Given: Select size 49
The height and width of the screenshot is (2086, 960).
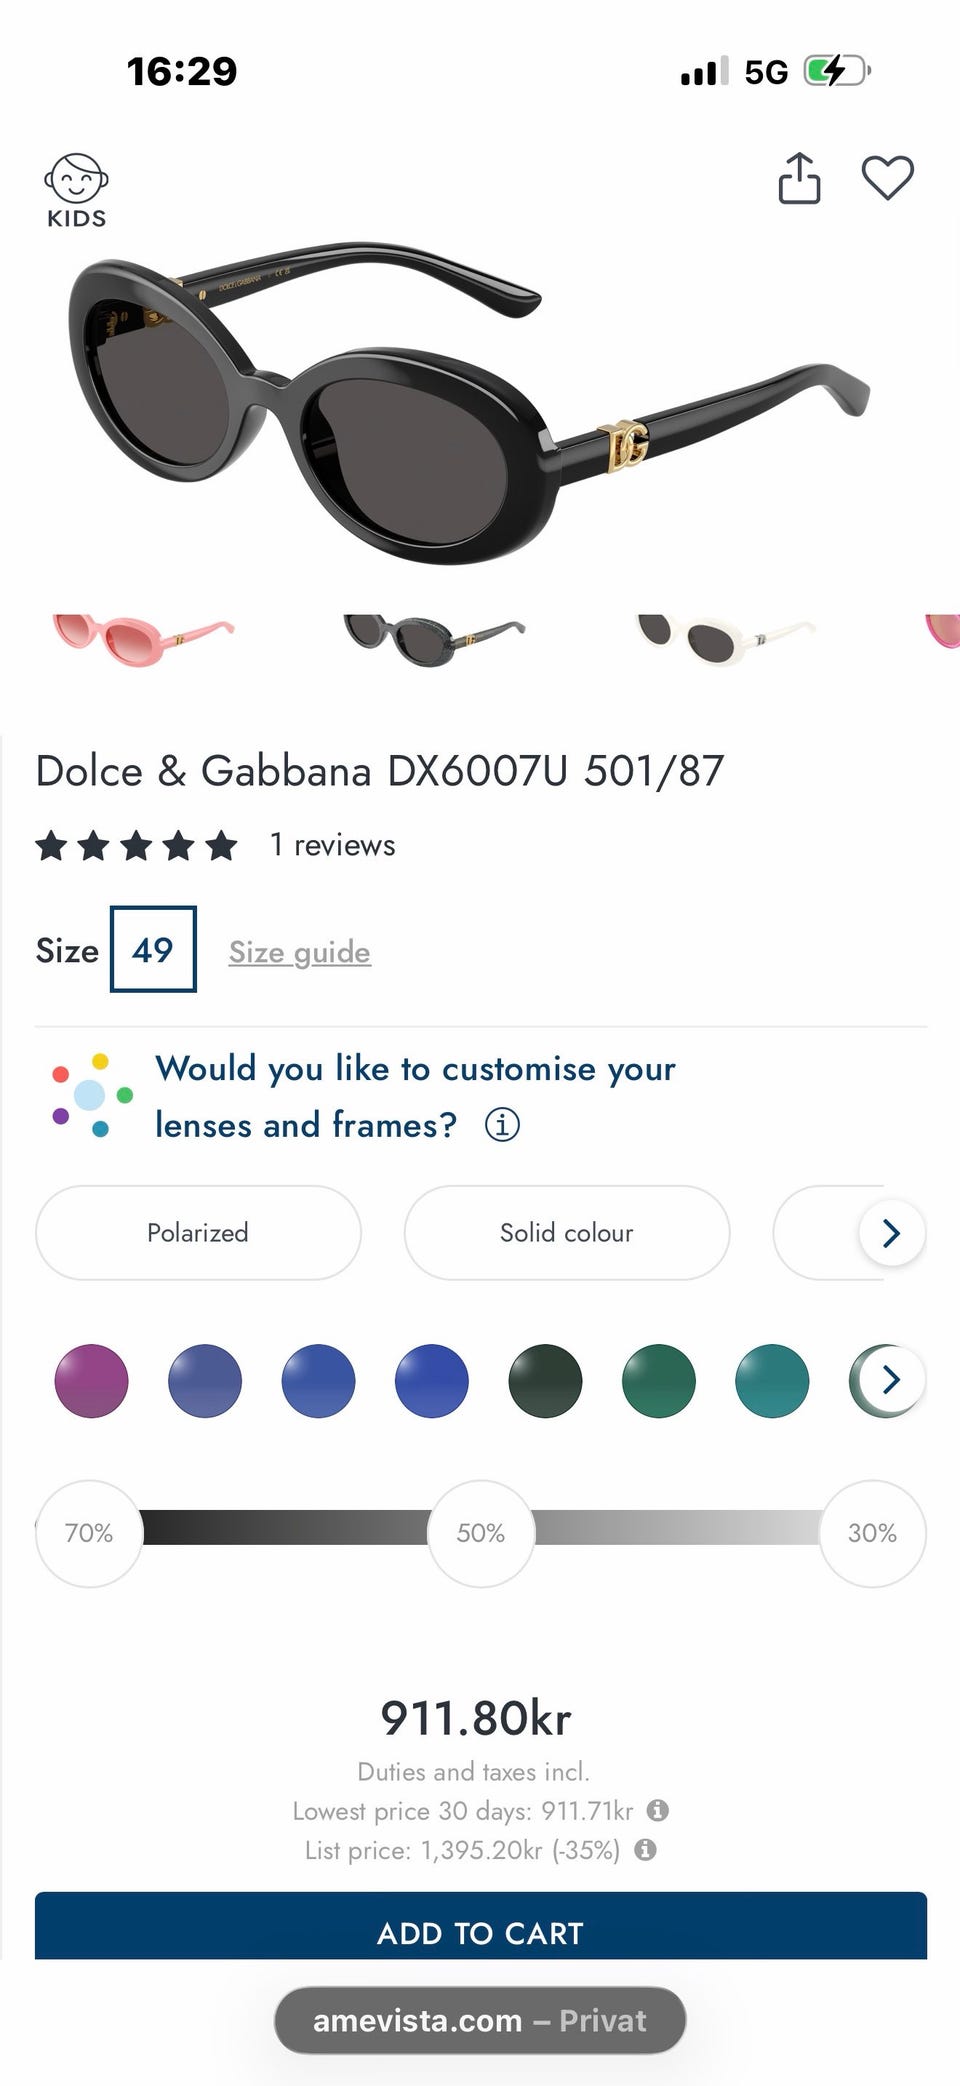Looking at the screenshot, I should (x=153, y=949).
